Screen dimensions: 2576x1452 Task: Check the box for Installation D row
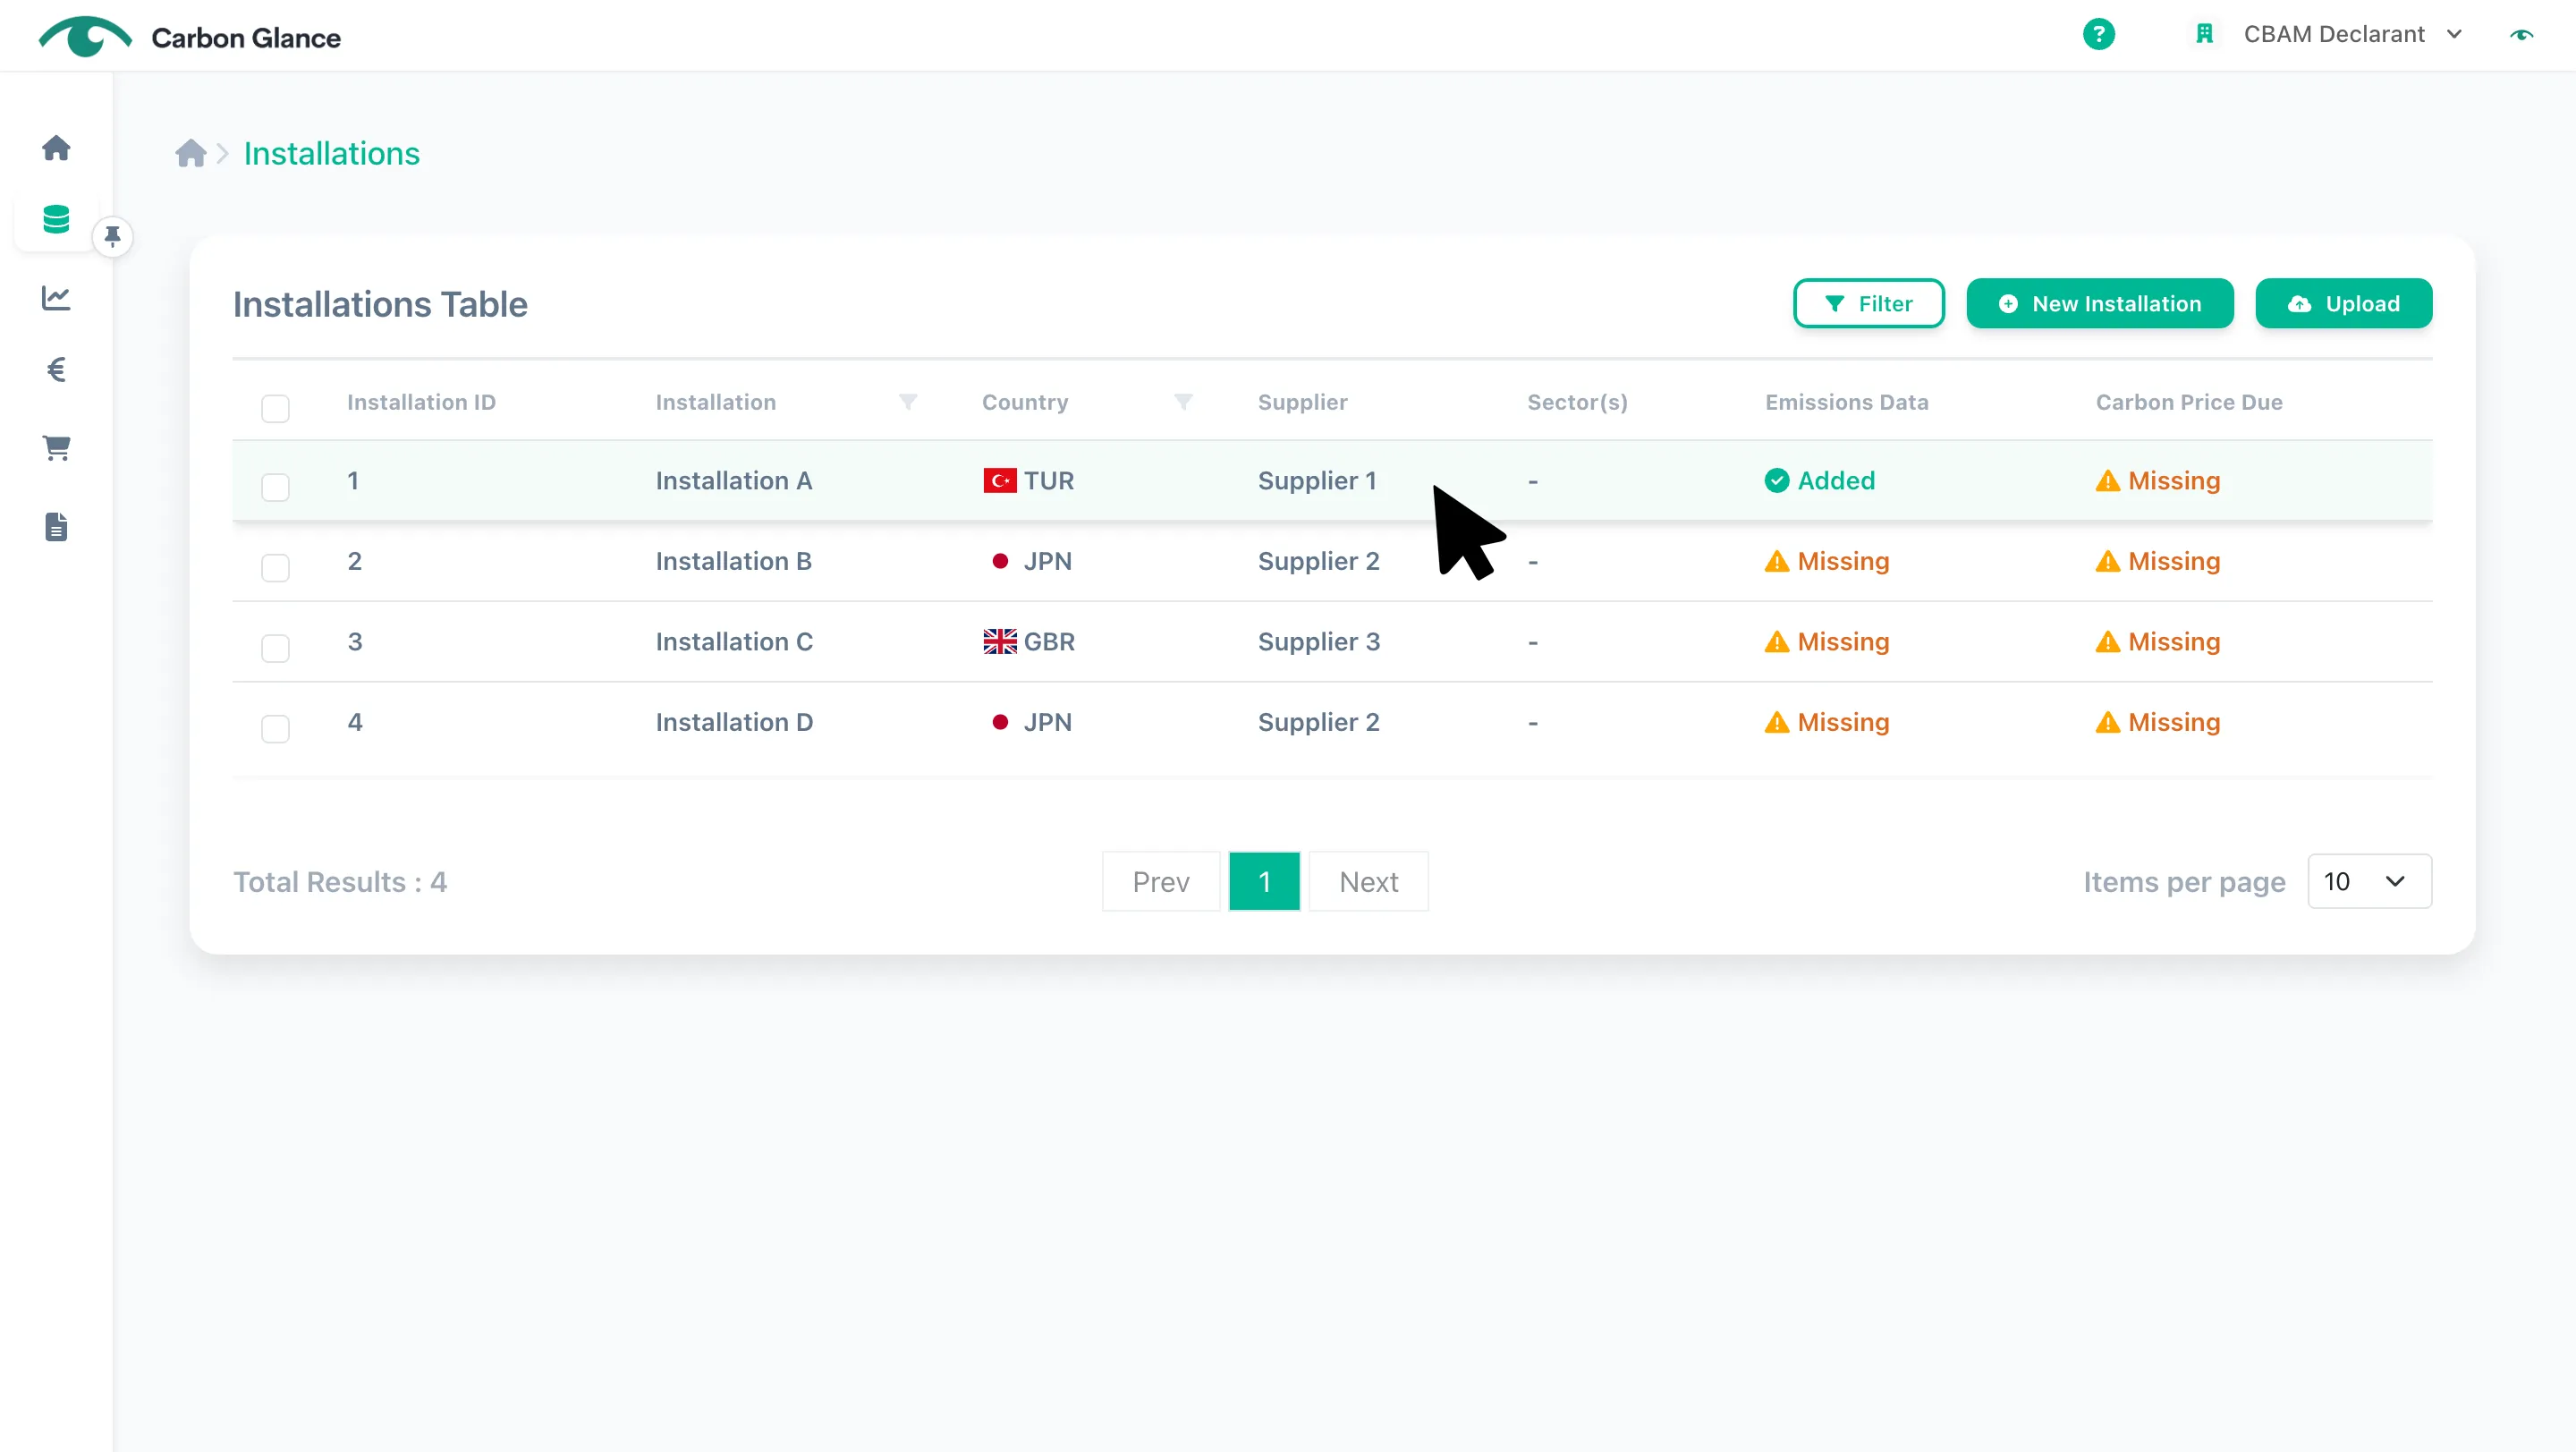coord(275,729)
